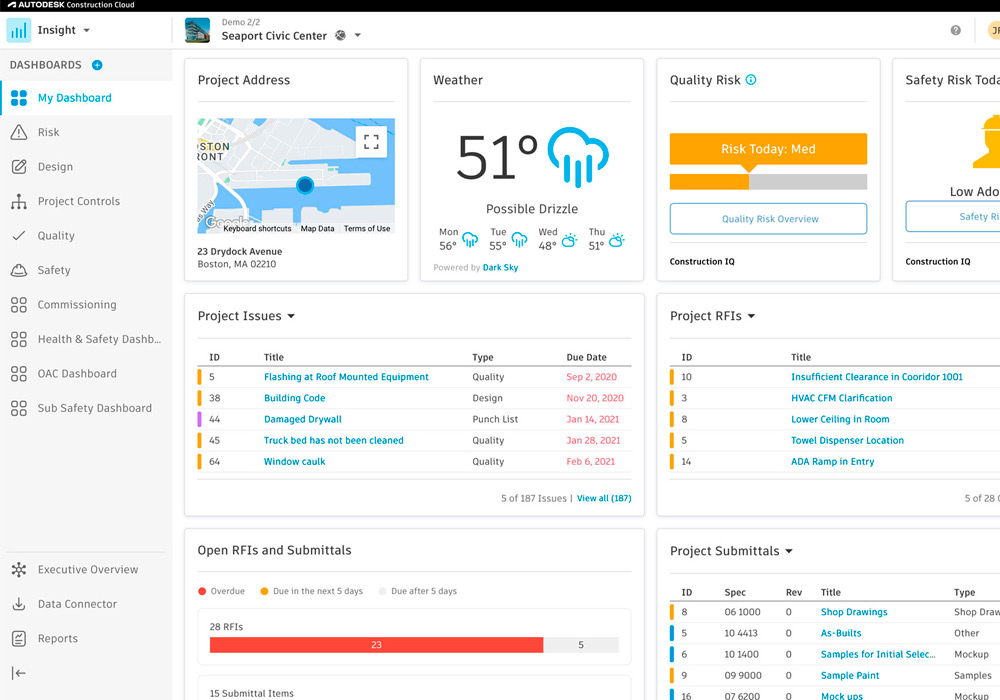The image size is (1000, 700).
Task: Click the Seaport Civic Center project thumbnail
Action: click(198, 30)
